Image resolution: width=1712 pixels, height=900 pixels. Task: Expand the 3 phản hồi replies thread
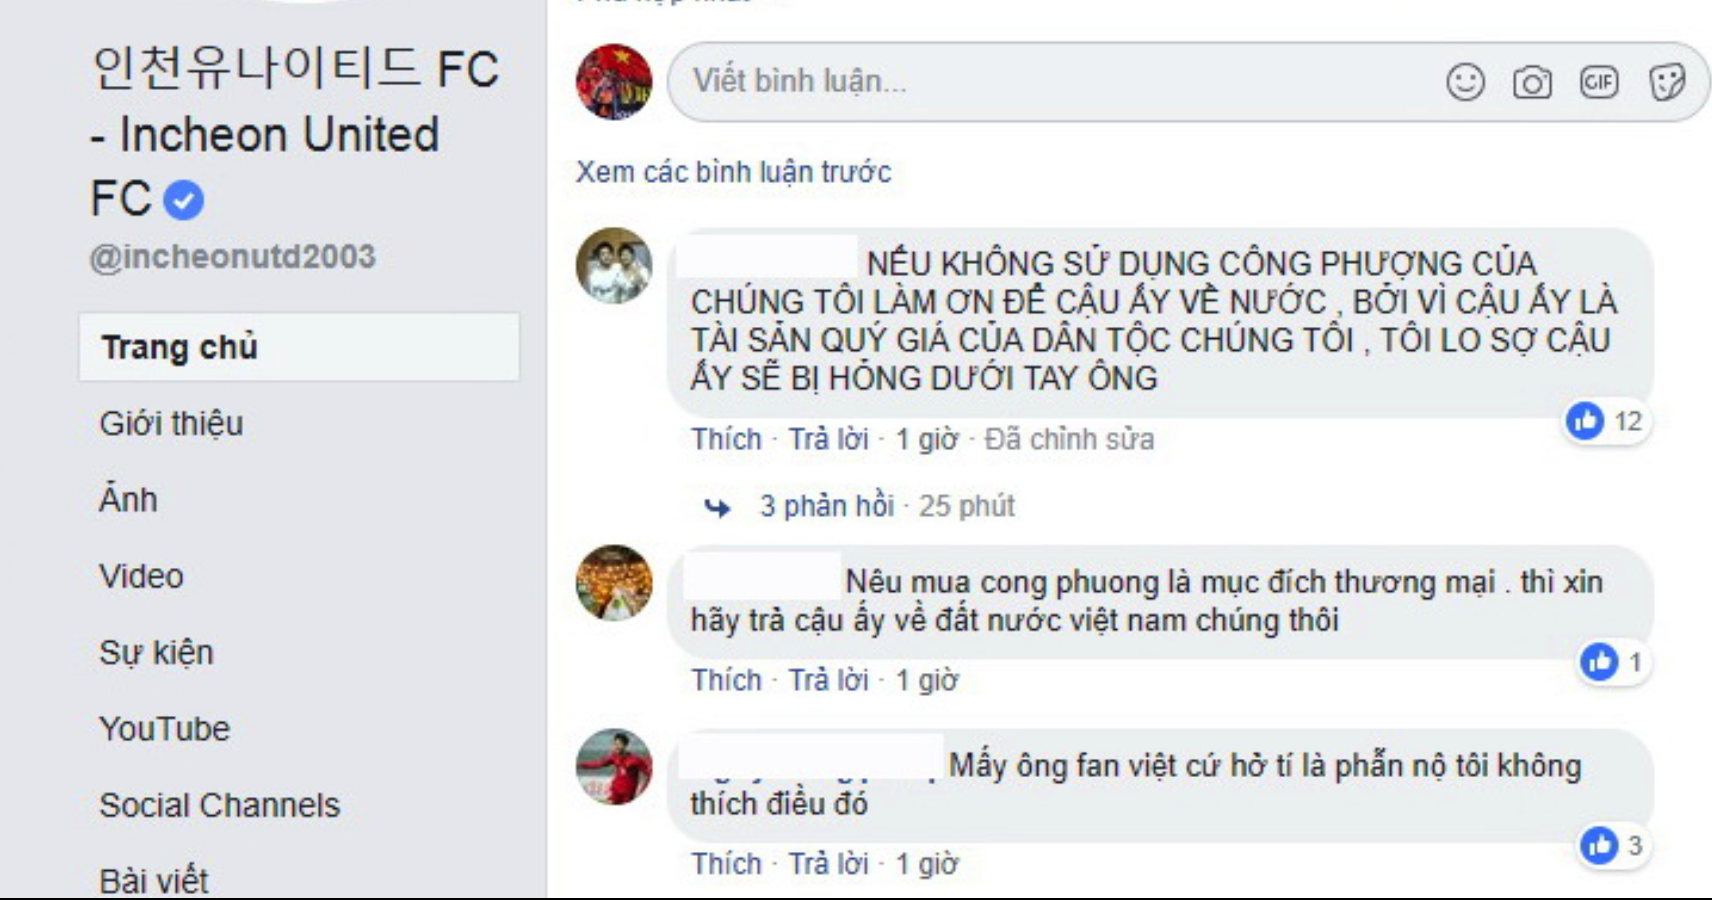pyautogui.click(x=826, y=506)
